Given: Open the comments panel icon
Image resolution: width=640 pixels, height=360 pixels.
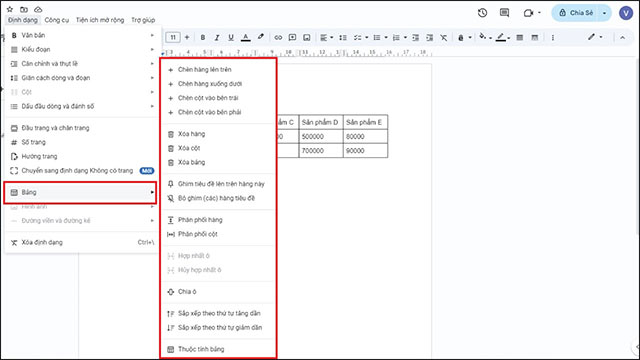Looking at the screenshot, I should (504, 13).
